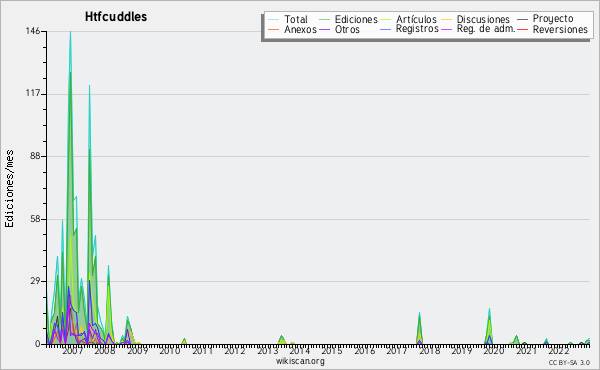Screen dimensions: 600x370
Task: Click the 2021 x-axis label
Action: point(527,350)
